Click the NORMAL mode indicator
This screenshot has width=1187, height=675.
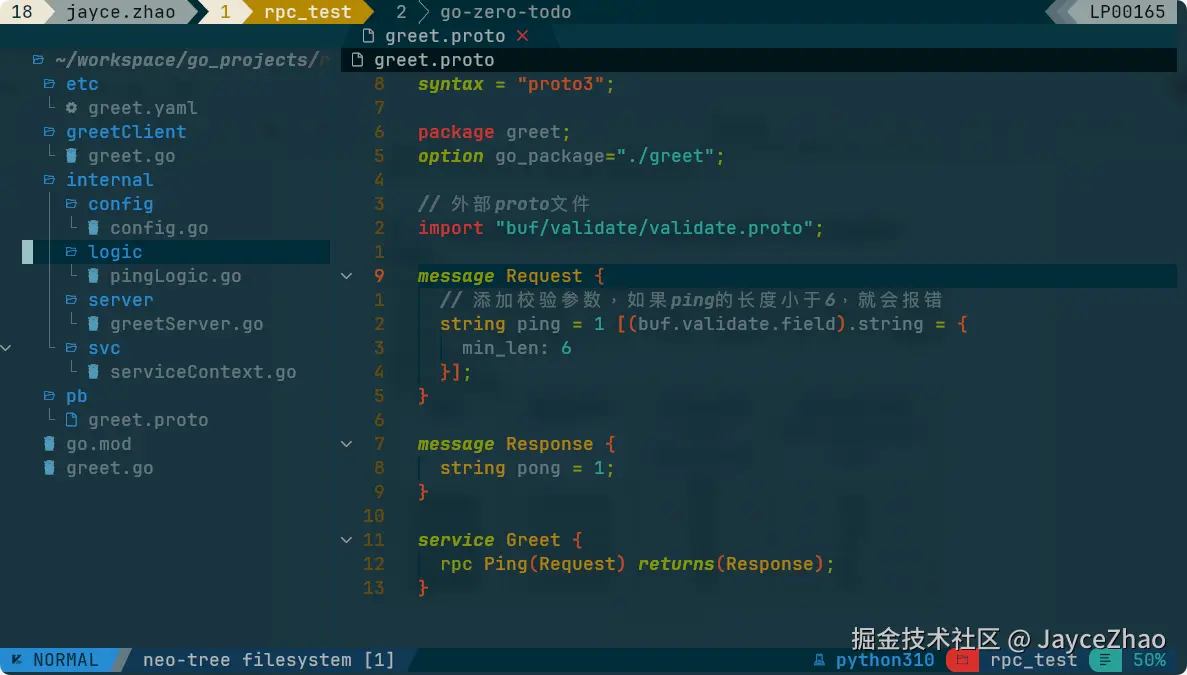[x=65, y=660]
